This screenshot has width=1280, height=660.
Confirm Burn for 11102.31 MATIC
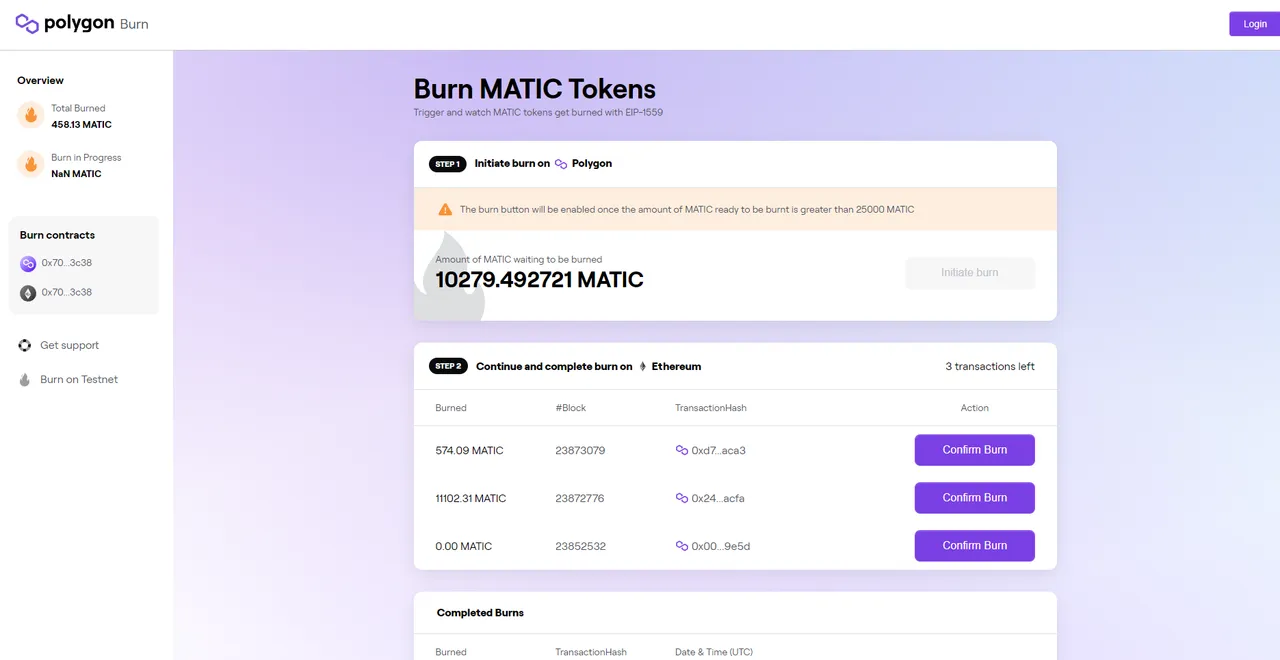974,498
